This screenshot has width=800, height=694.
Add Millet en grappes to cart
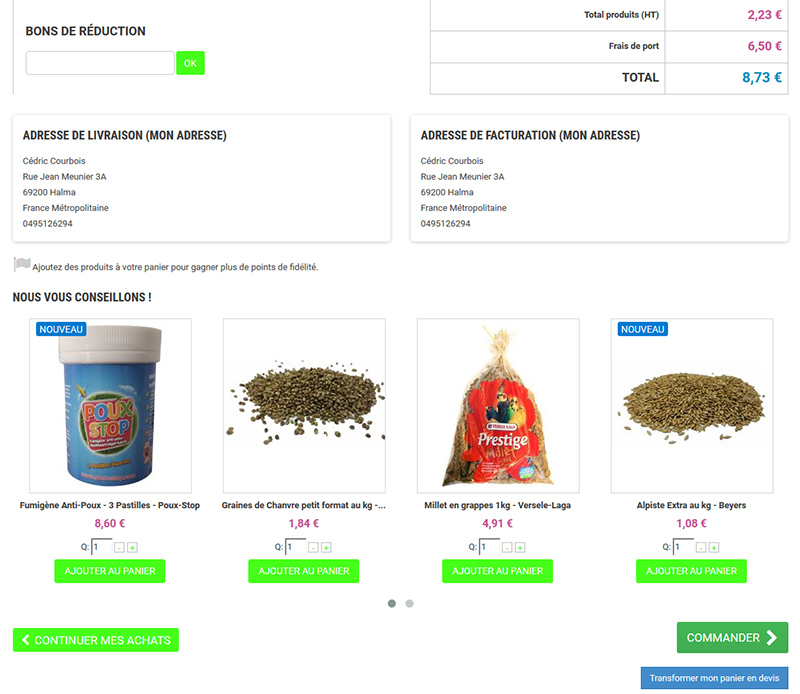pyautogui.click(x=497, y=571)
